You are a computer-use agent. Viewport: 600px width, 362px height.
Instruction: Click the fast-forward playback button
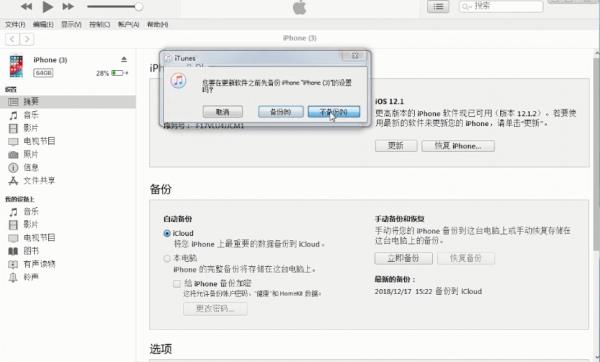pos(68,6)
